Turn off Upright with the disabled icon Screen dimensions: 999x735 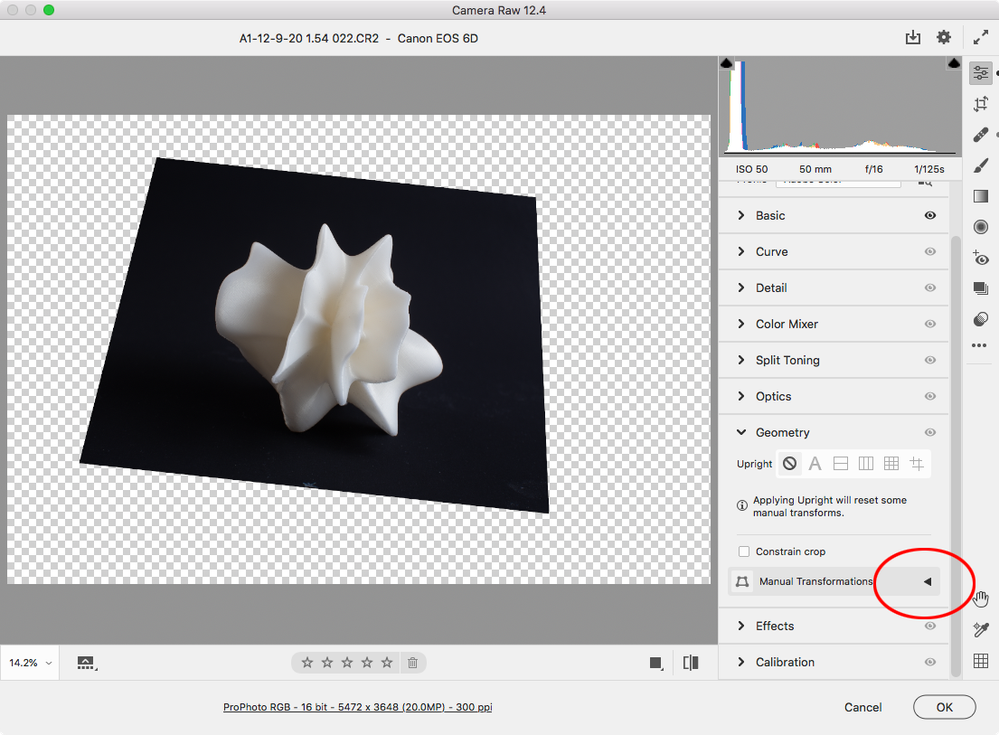[789, 464]
